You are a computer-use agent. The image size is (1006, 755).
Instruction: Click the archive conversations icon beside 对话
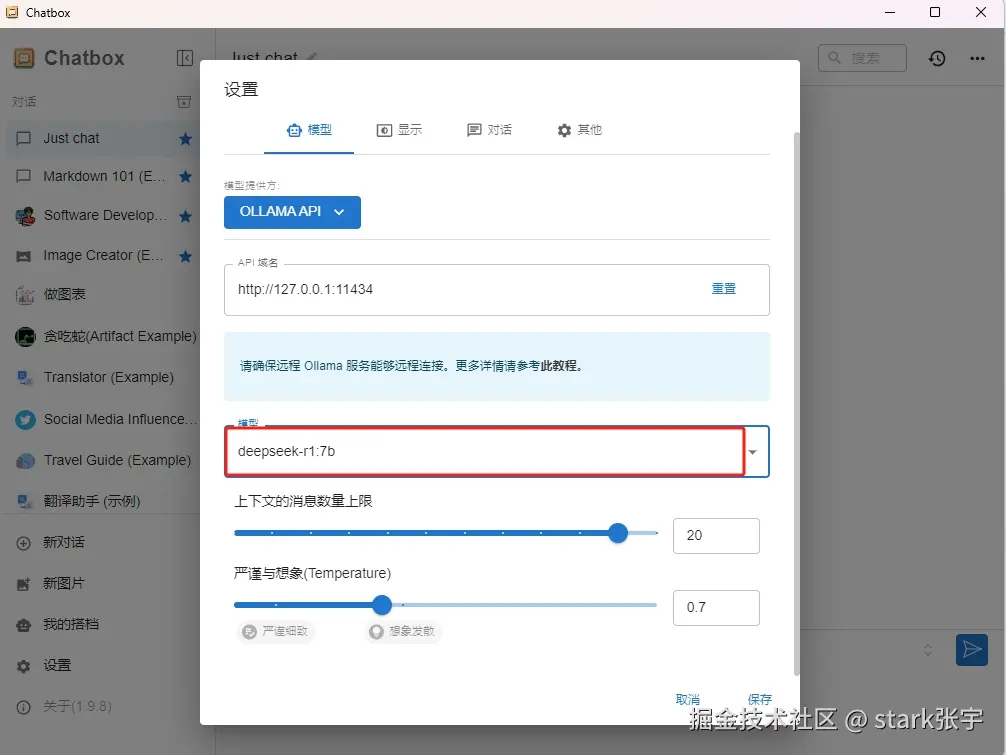(184, 101)
